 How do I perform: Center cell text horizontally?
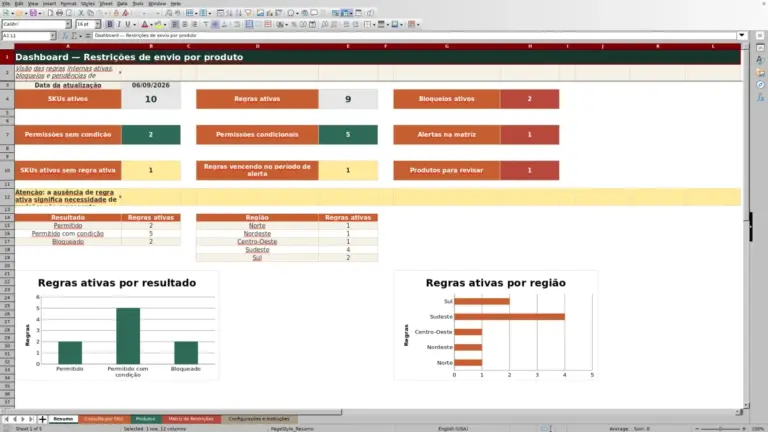click(x=185, y=24)
